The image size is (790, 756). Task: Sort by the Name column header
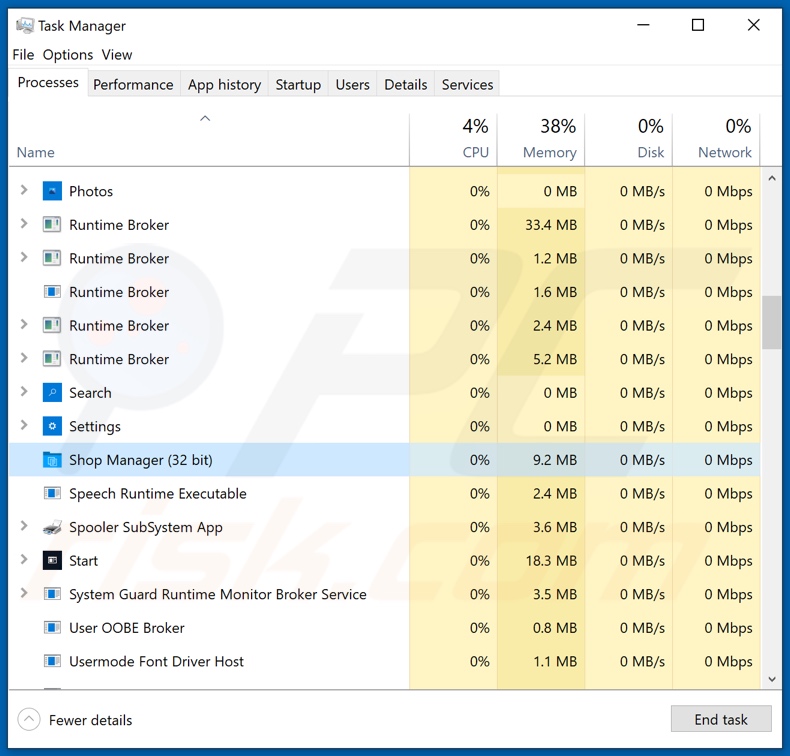pyautogui.click(x=209, y=140)
